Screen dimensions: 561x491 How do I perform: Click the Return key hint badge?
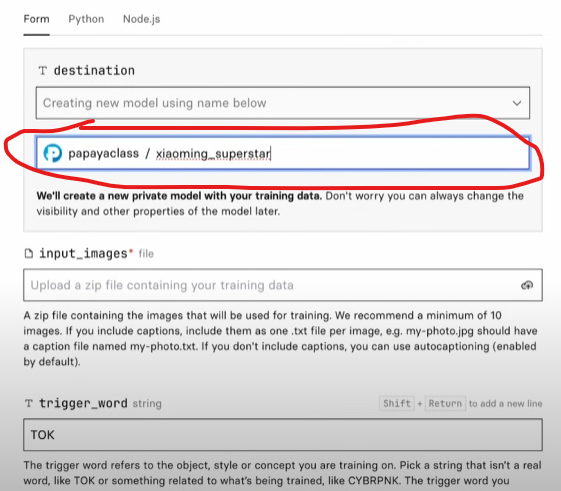pos(445,404)
